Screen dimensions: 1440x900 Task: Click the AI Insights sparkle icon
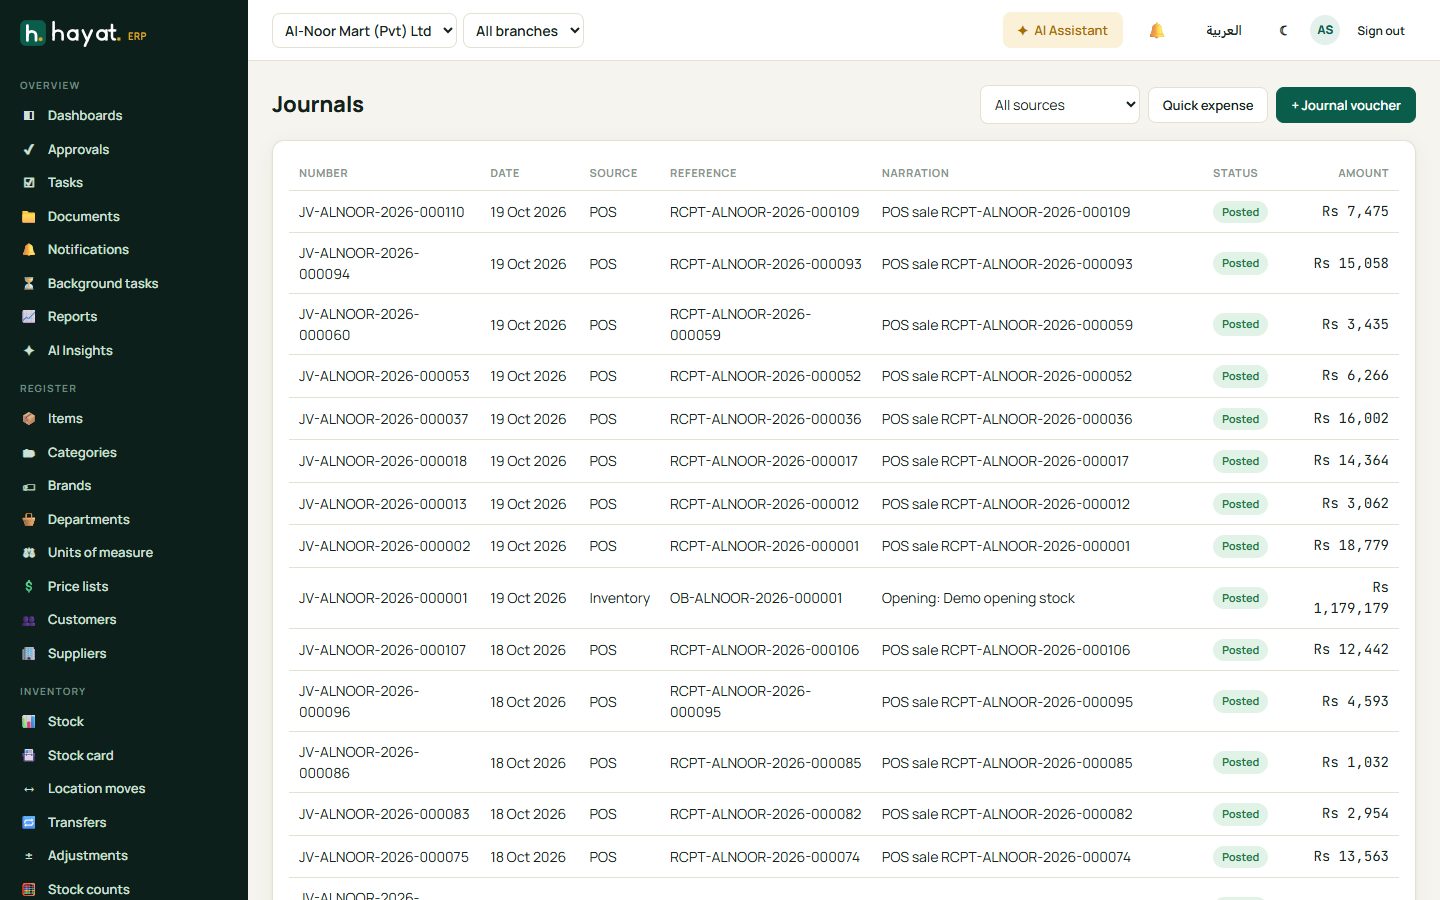pos(29,350)
